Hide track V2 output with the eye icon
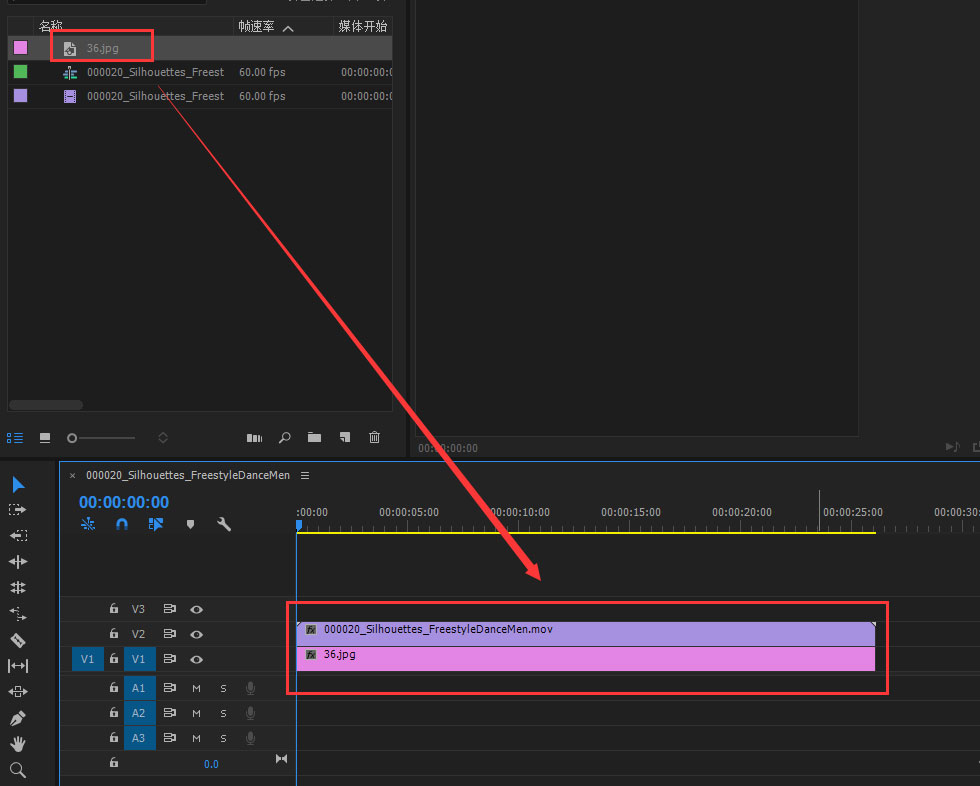Screen dimensions: 980x786 (197, 634)
